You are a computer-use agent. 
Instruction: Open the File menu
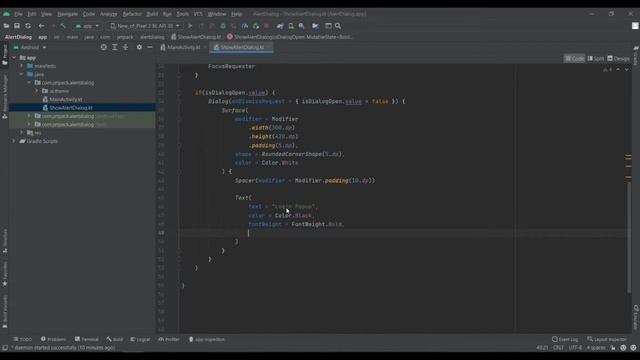pos(18,14)
